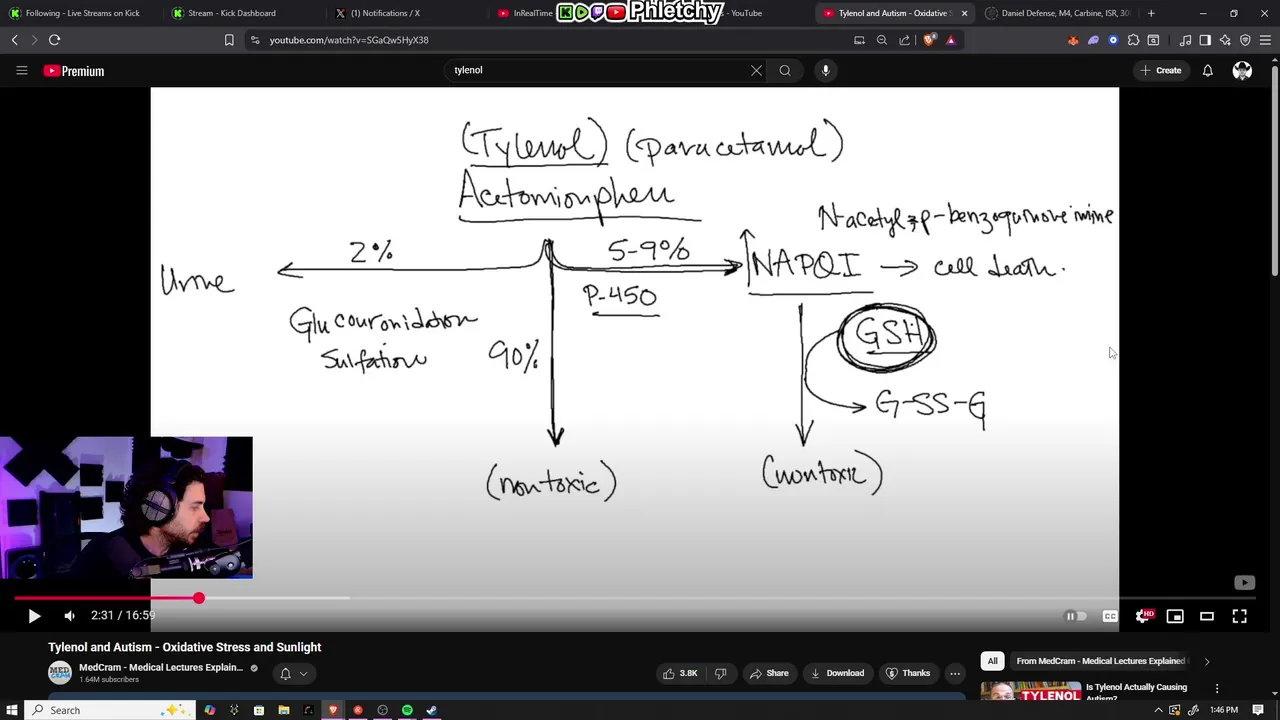
Task: Open the Create menu
Action: (x=1160, y=70)
